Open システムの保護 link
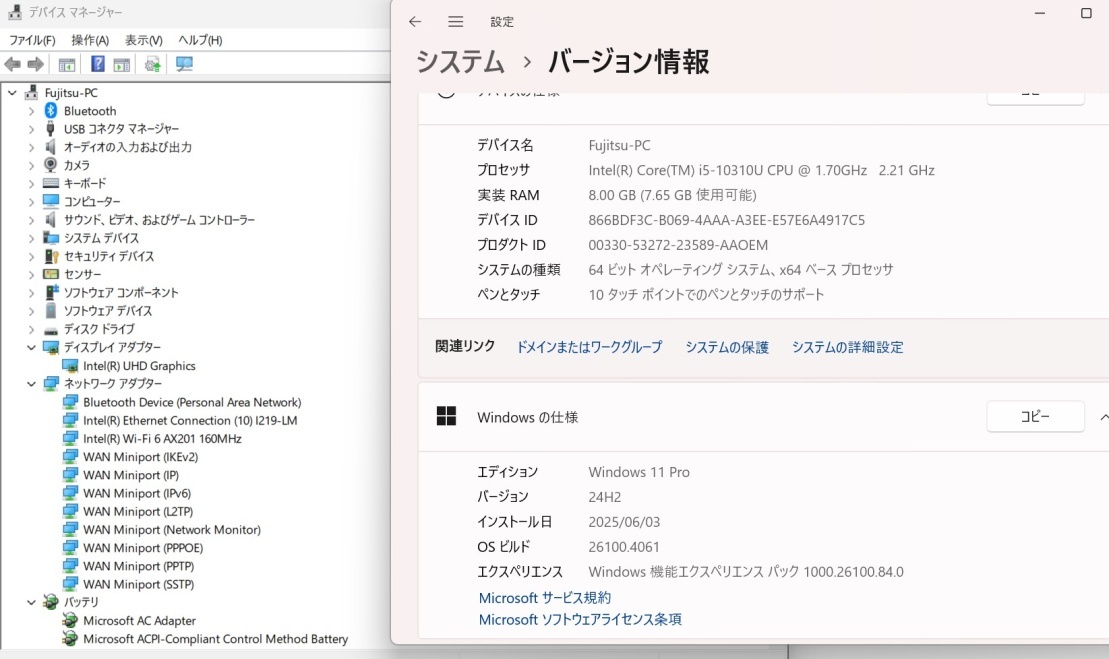 point(726,347)
